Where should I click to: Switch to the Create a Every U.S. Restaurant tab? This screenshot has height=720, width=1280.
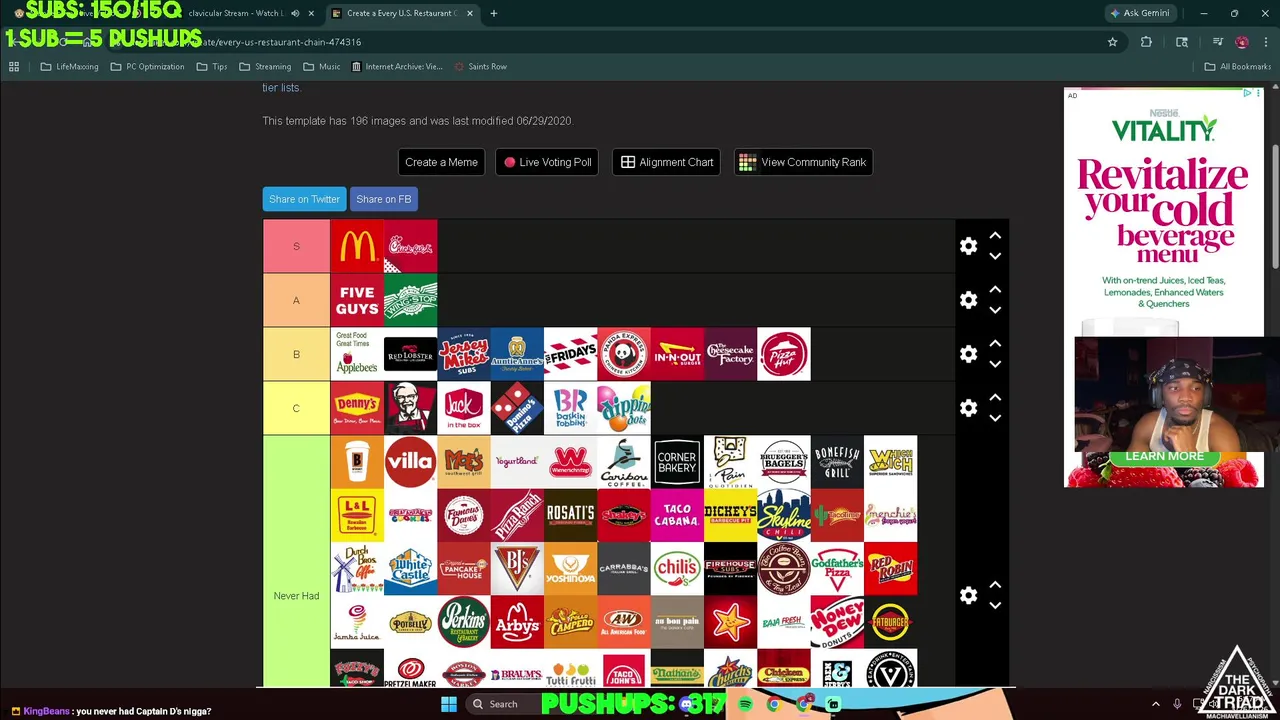(402, 13)
